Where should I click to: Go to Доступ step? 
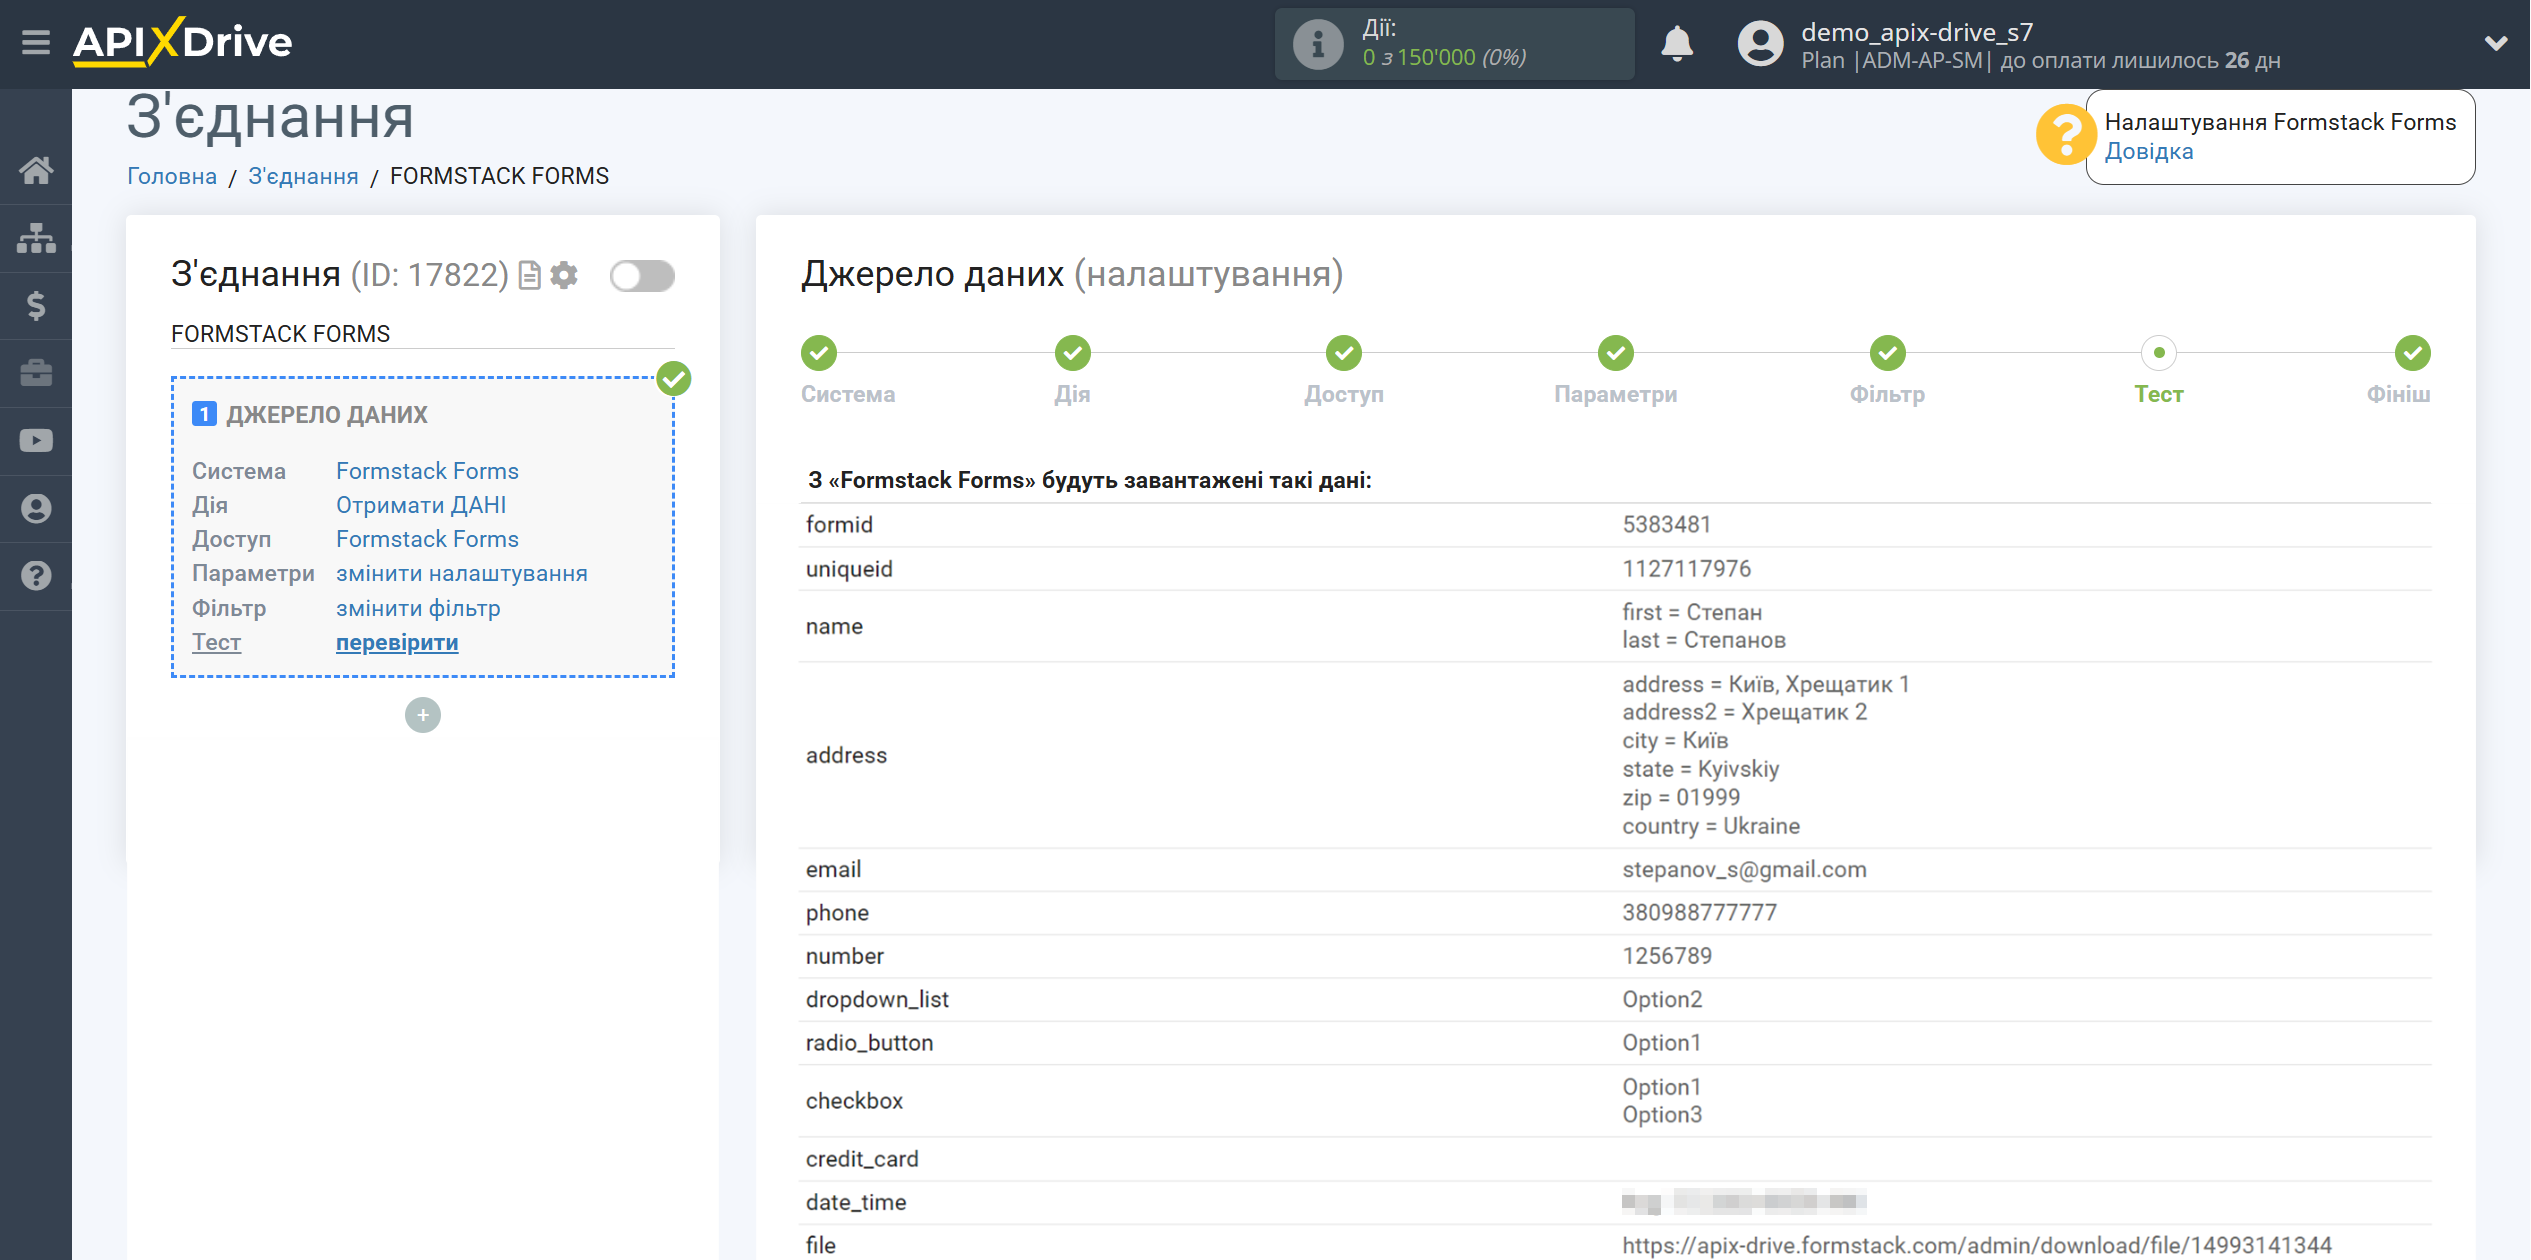coord(1344,353)
